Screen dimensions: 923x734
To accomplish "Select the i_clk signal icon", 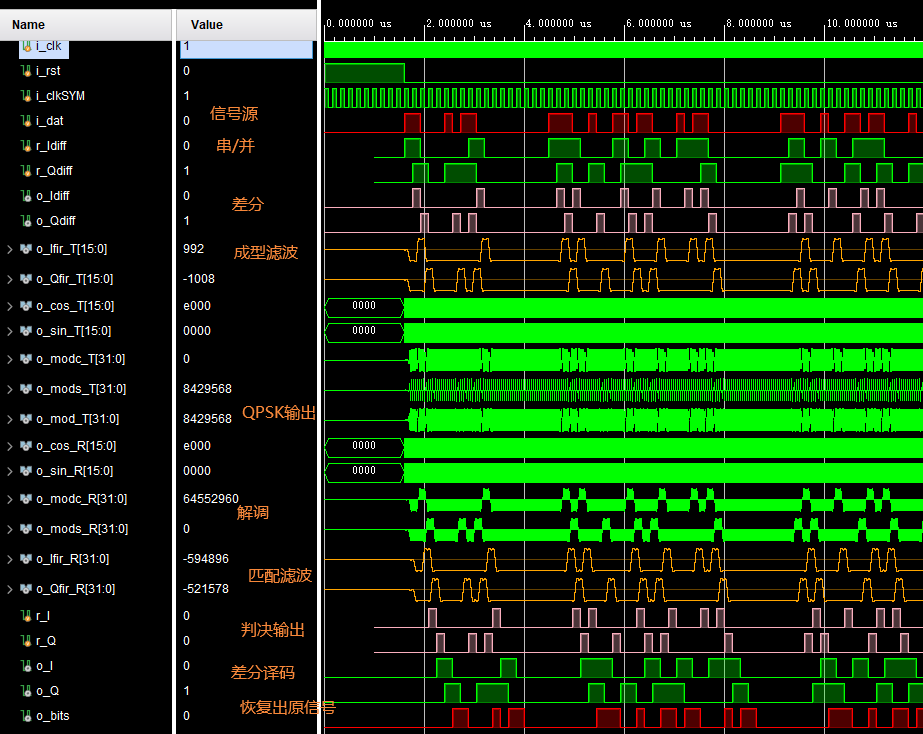I will [26, 46].
